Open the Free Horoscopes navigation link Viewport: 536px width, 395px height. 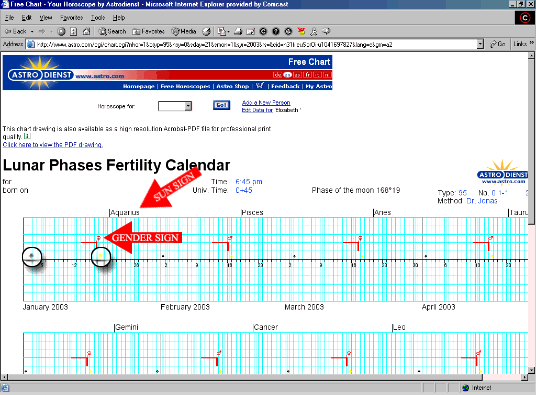pos(185,86)
